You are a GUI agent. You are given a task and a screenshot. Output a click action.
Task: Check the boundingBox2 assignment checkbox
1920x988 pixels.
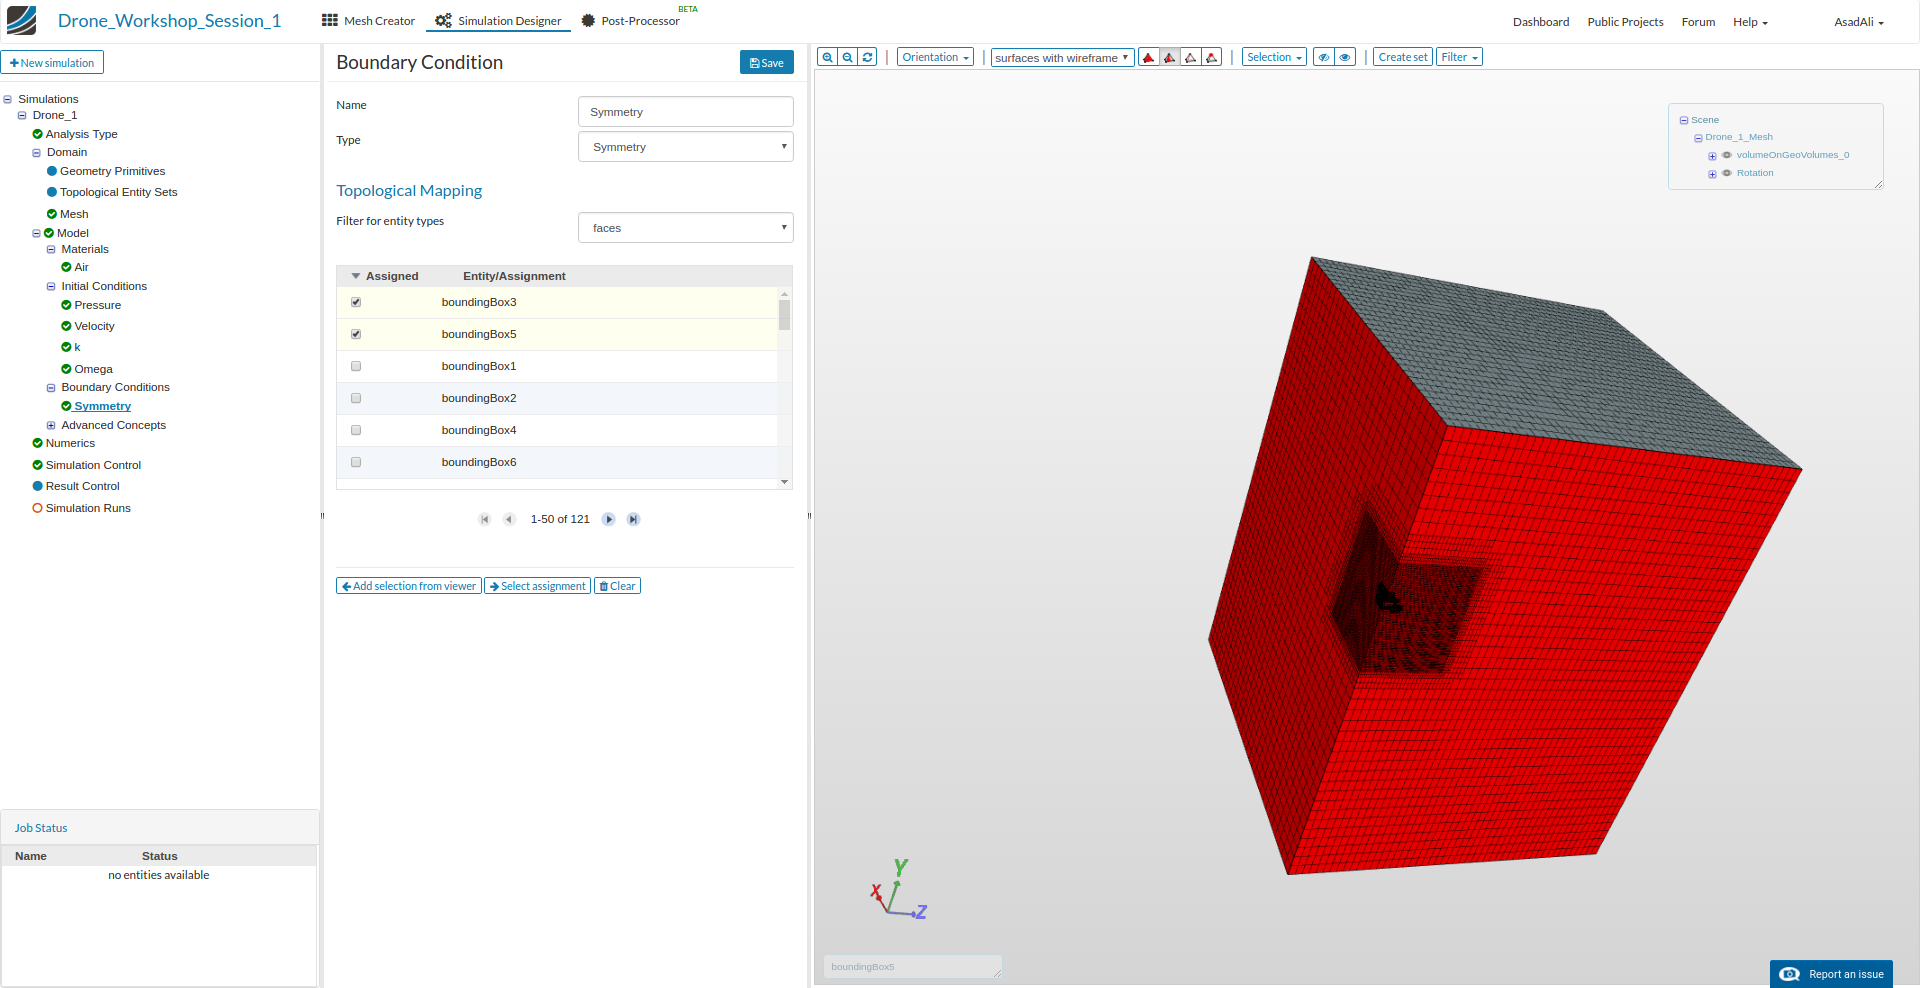click(x=356, y=398)
